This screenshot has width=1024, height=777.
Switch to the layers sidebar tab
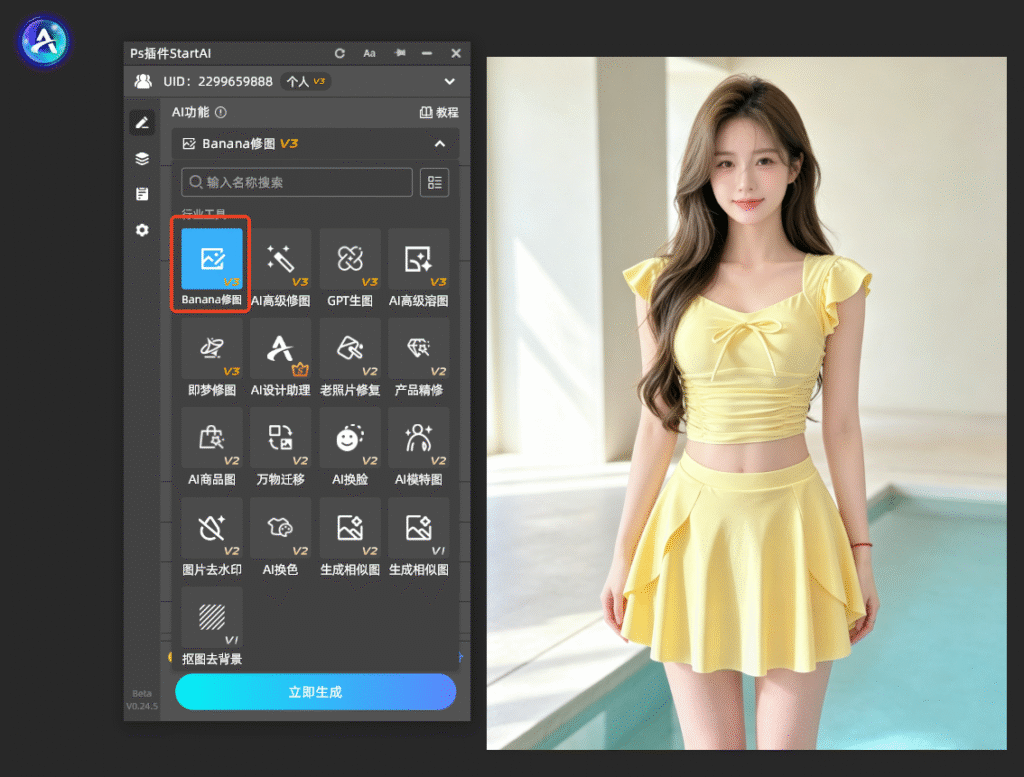coord(142,159)
